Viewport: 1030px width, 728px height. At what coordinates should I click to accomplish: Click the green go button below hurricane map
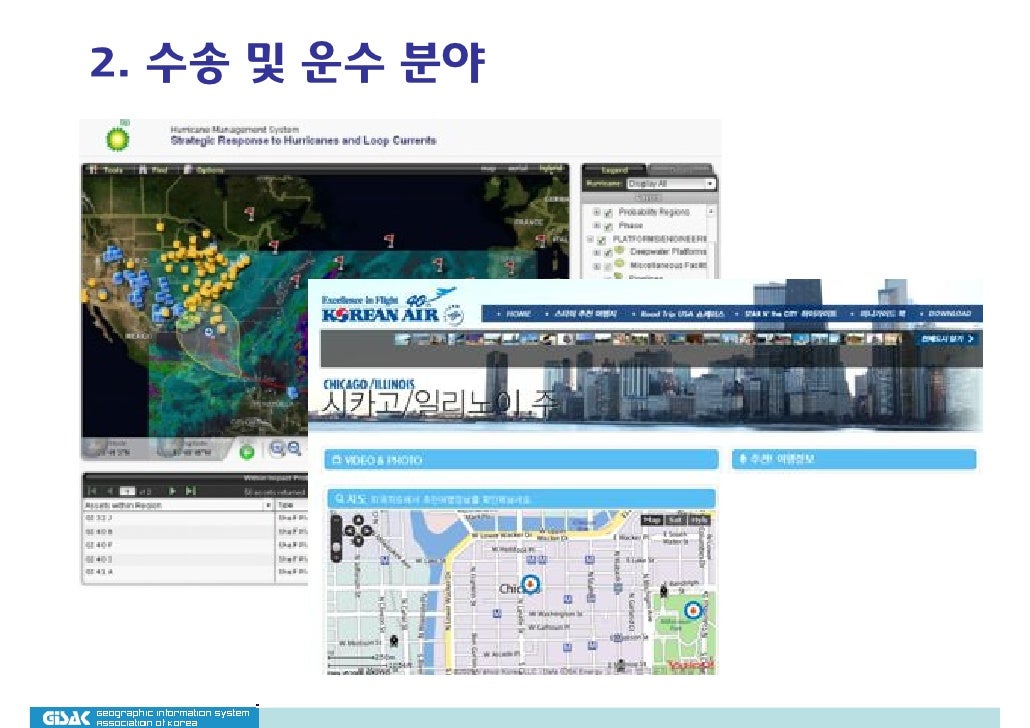click(247, 451)
